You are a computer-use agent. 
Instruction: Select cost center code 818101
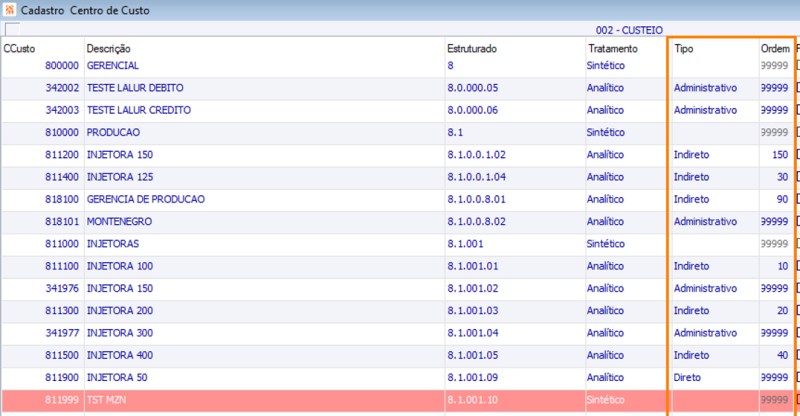[62, 222]
